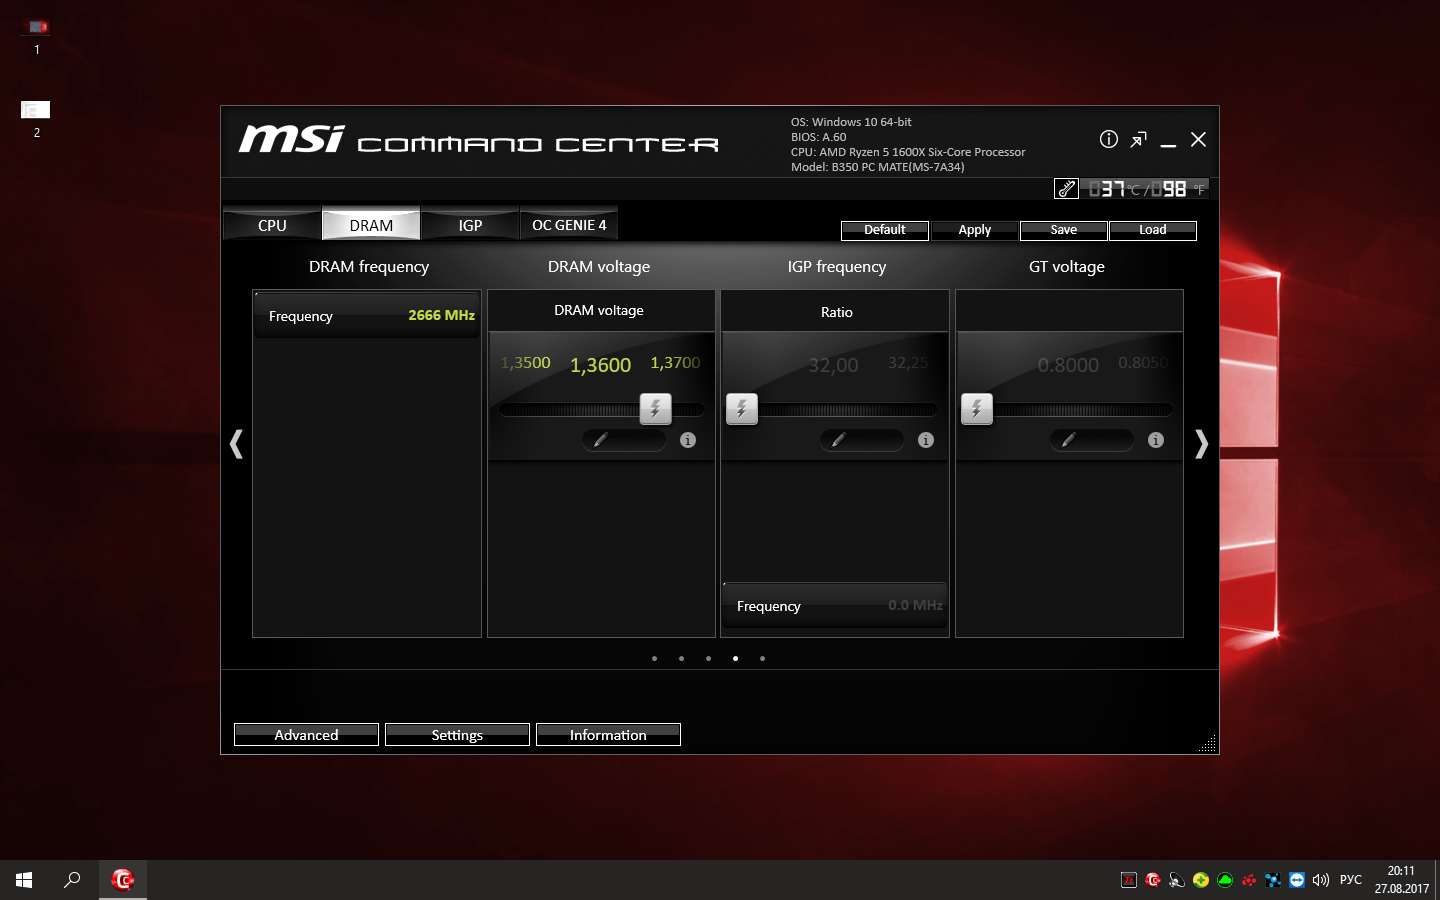Select the last page indicator dot
The height and width of the screenshot is (900, 1440).
pyautogui.click(x=762, y=658)
